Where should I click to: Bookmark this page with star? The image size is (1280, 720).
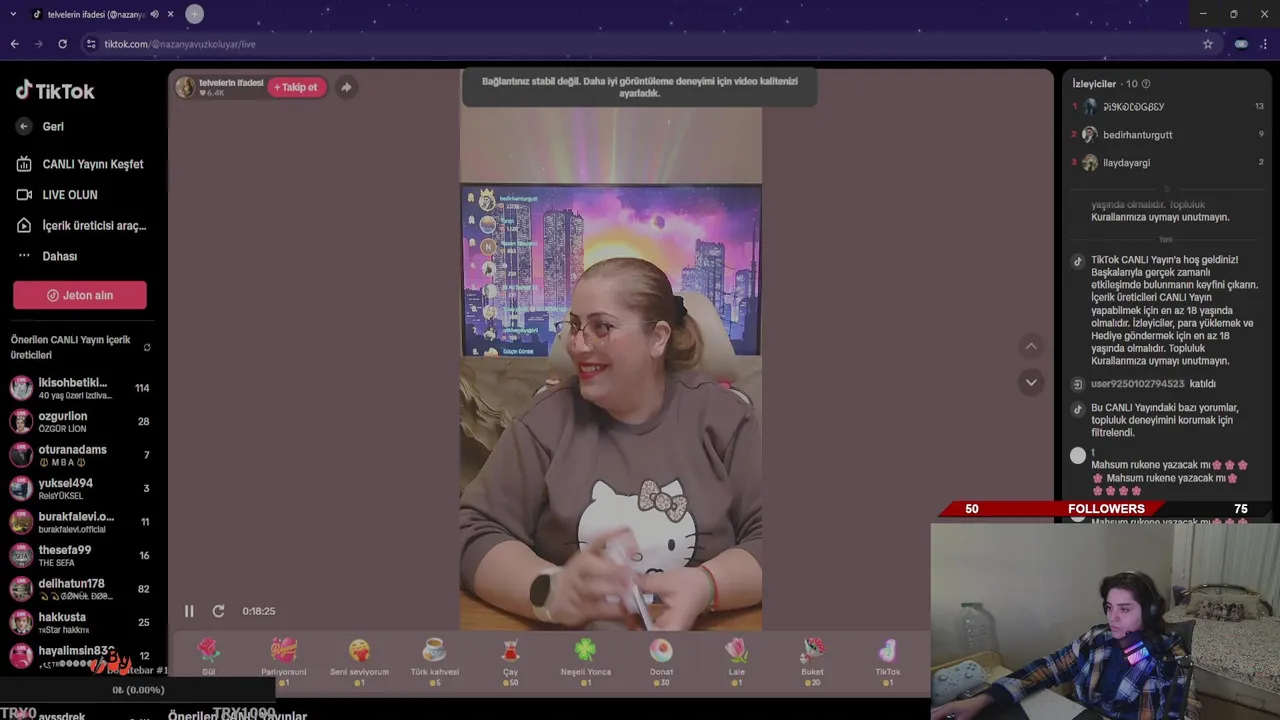coord(1208,44)
